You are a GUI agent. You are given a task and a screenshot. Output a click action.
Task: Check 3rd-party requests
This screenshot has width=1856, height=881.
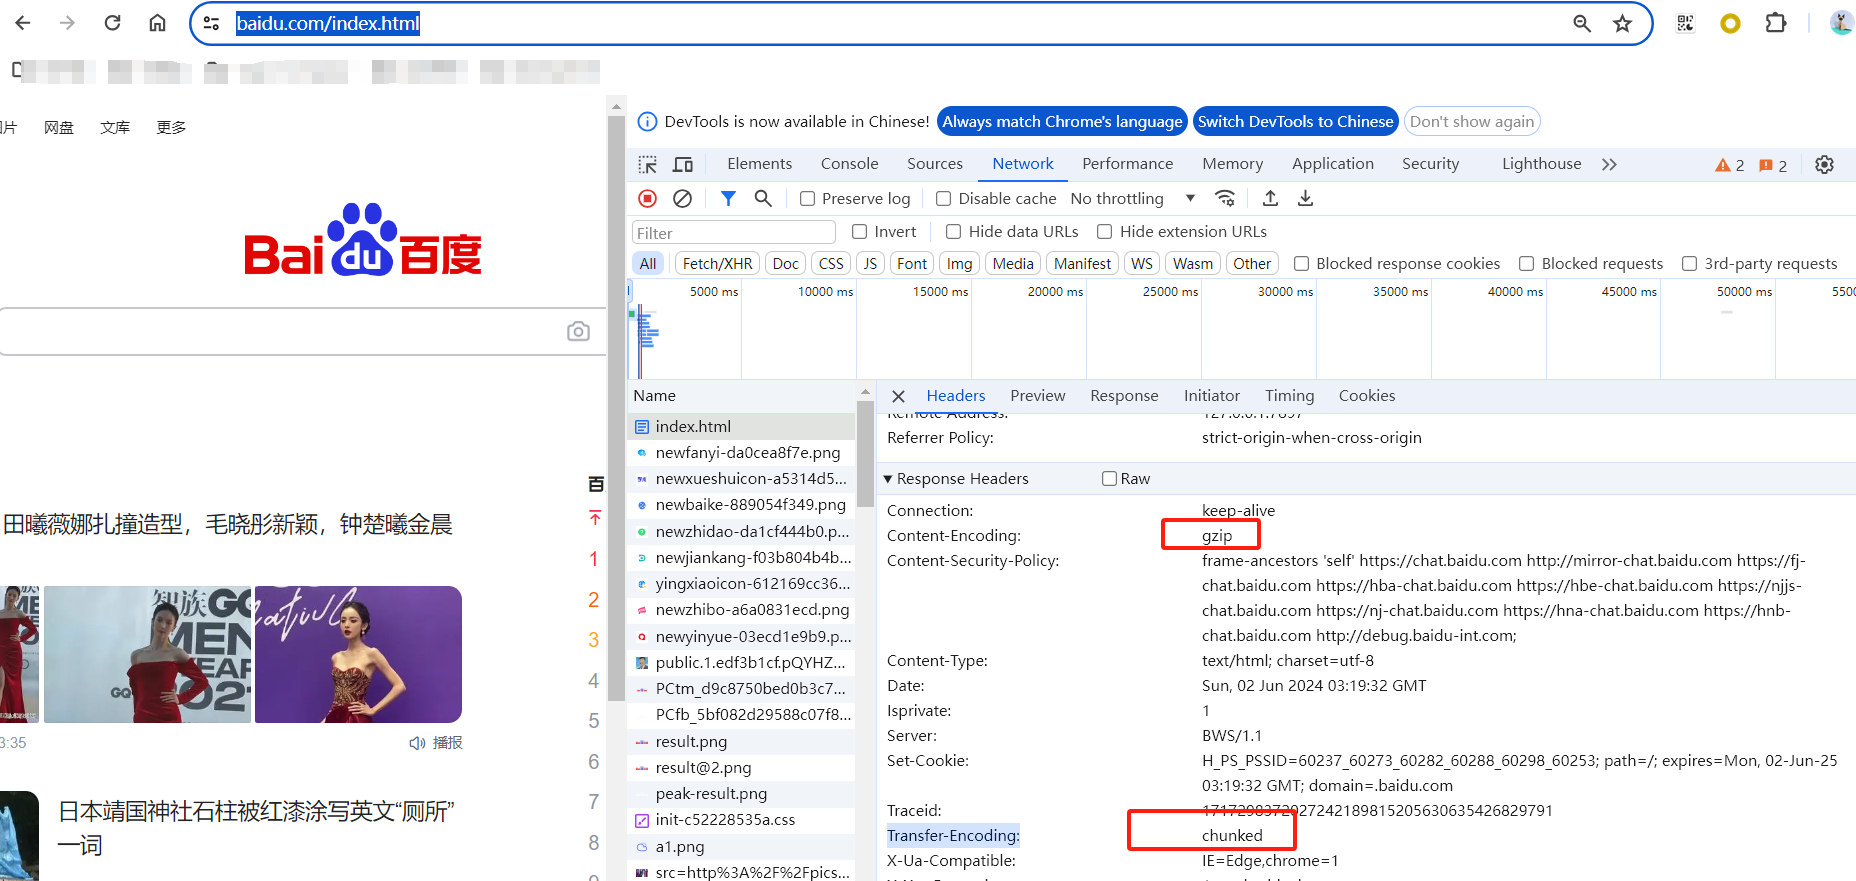point(1689,264)
